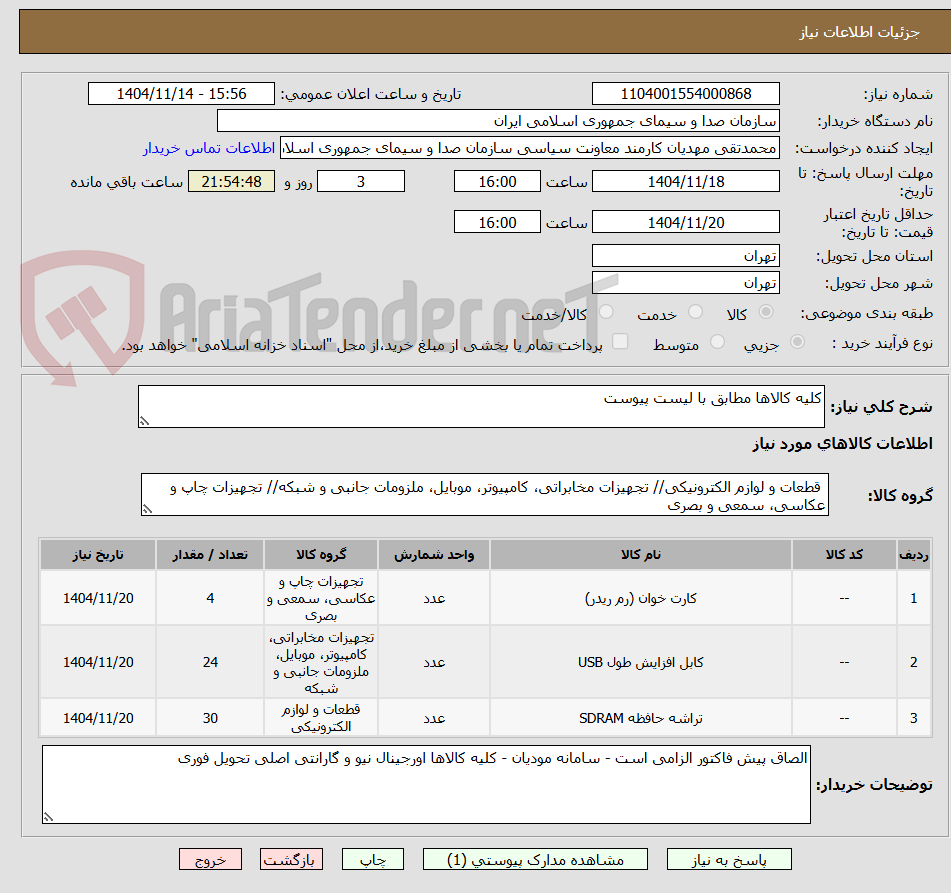951x893 pixels.
Task: Click the چاپ print button
Action: click(x=372, y=859)
